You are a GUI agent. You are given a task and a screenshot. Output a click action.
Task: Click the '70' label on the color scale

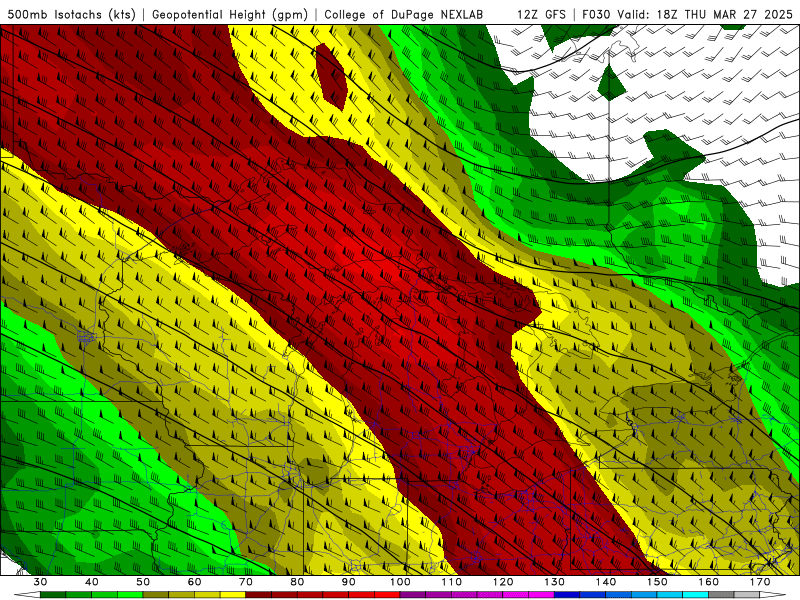[x=246, y=582]
